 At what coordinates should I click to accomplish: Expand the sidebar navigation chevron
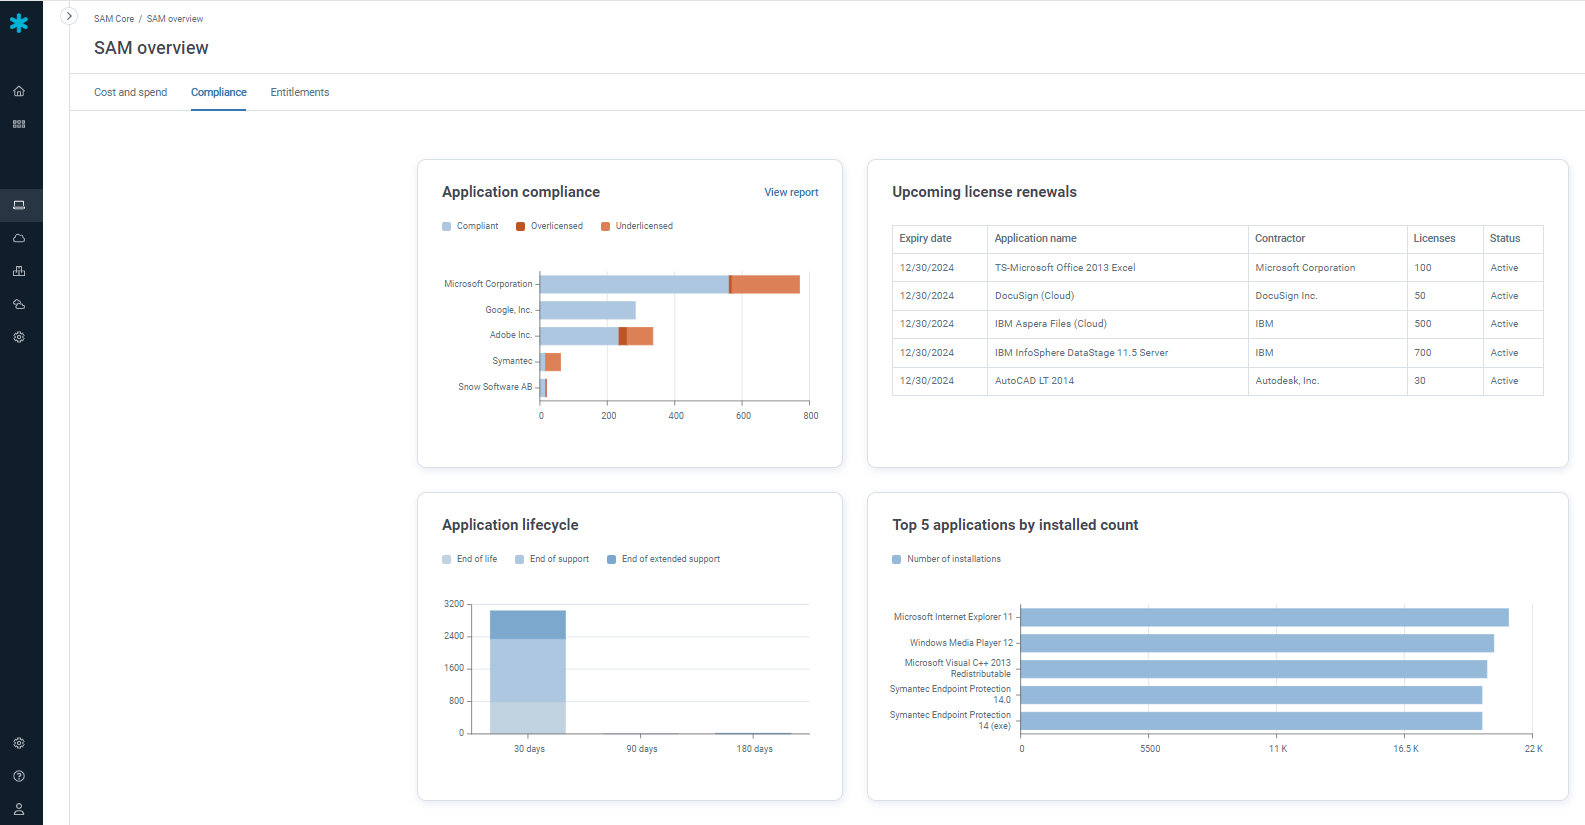click(x=69, y=16)
